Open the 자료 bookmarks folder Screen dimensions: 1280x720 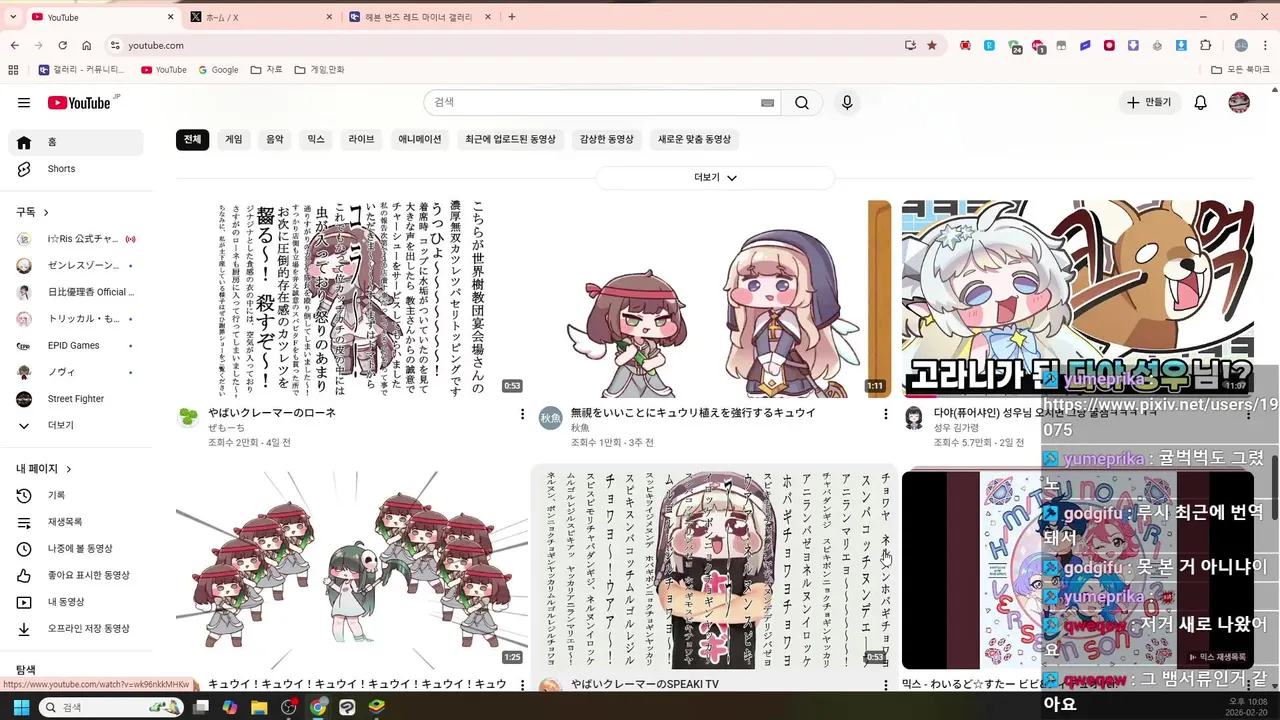click(x=266, y=70)
